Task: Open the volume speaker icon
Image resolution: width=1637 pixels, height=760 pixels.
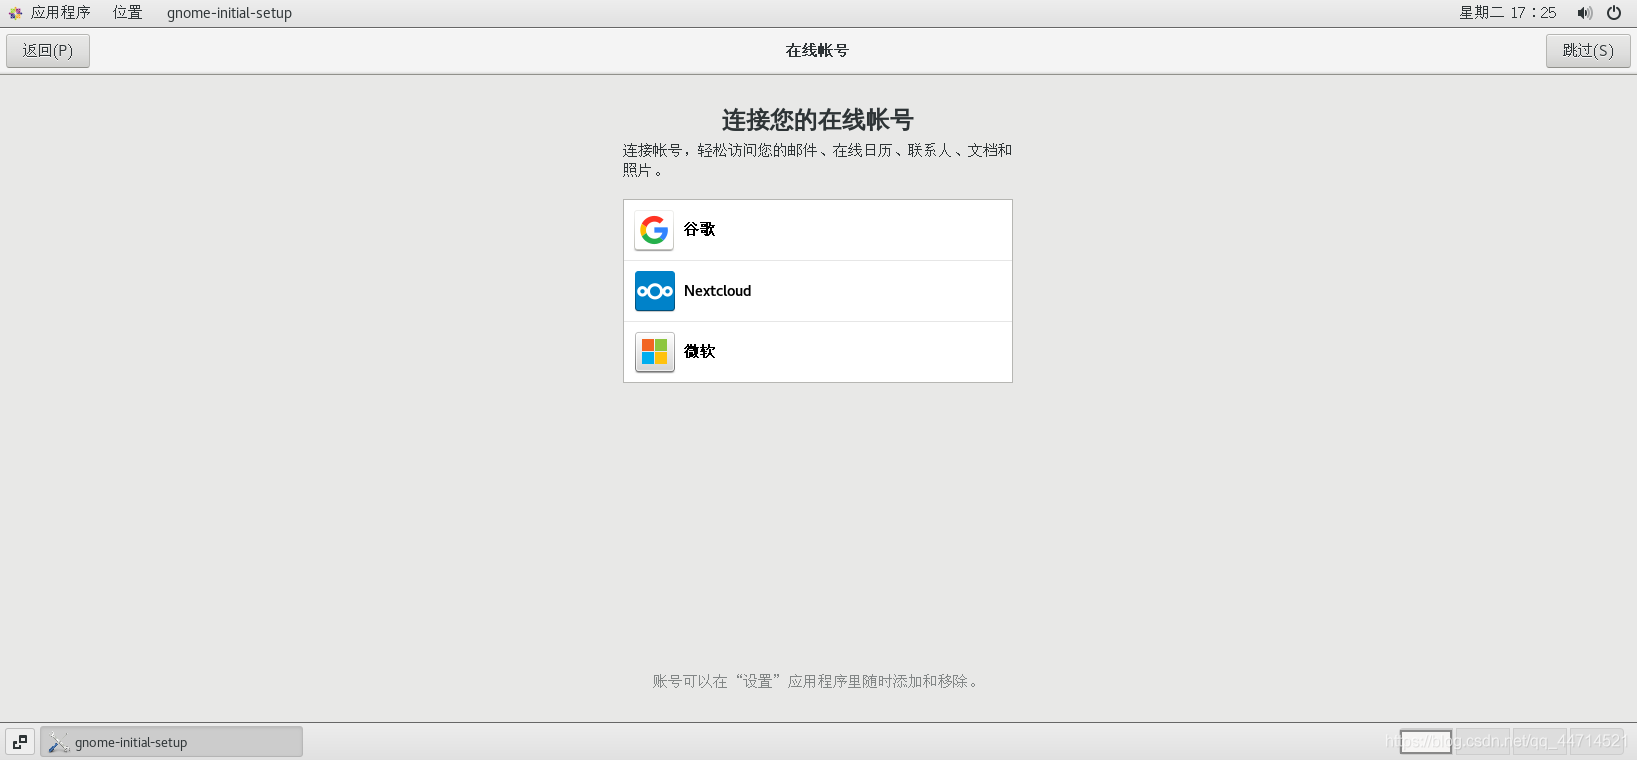Action: [x=1584, y=13]
